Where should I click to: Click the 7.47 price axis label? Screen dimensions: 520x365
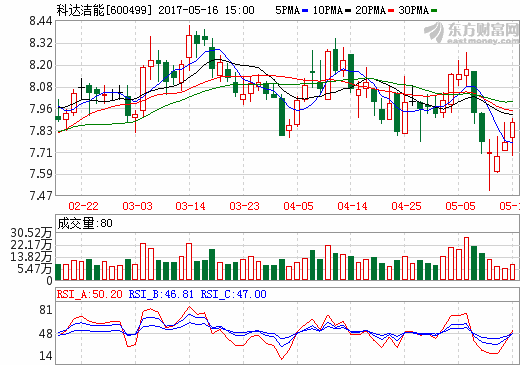click(41, 196)
